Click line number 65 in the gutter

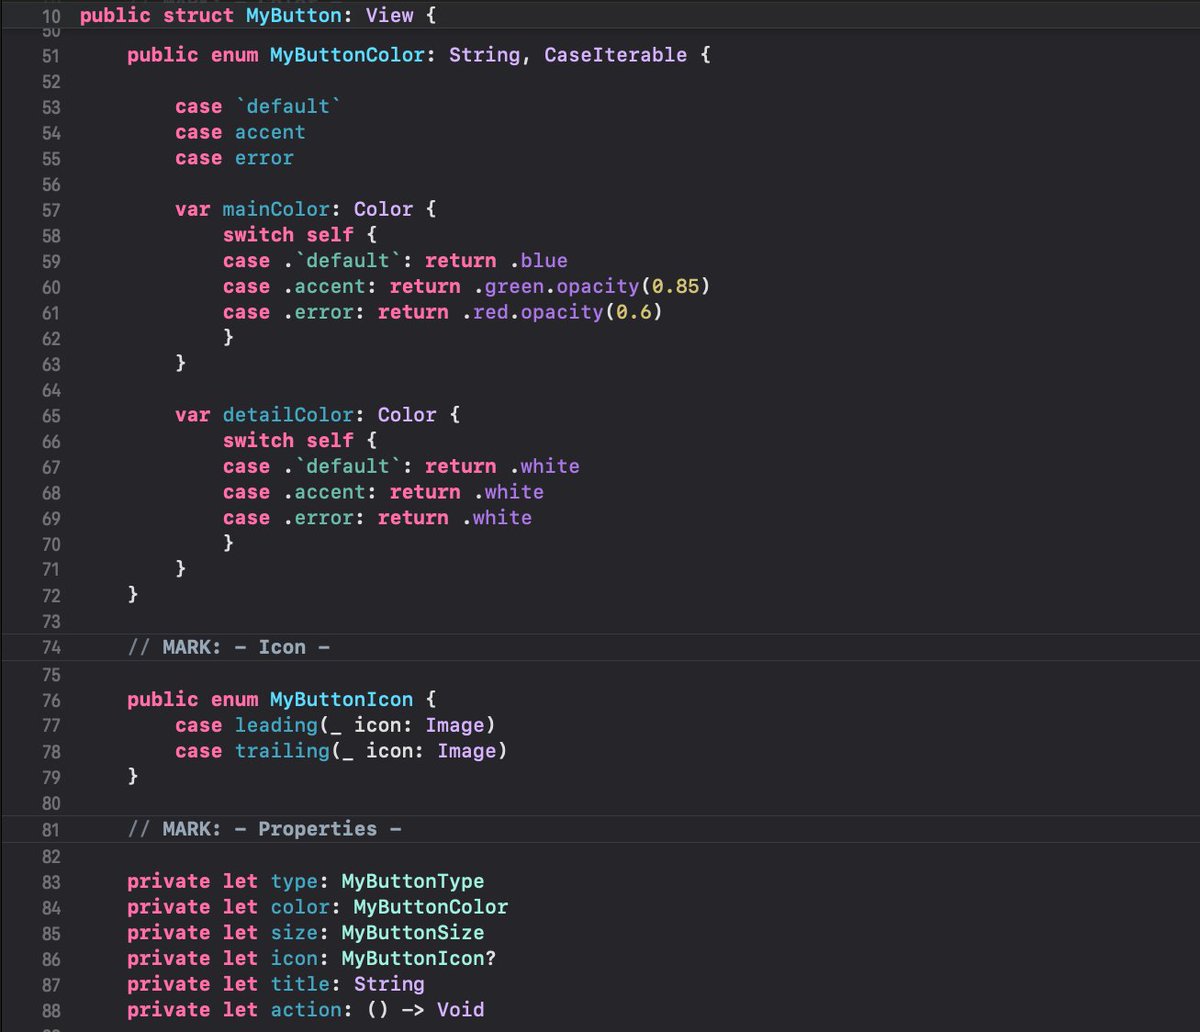tap(51, 416)
